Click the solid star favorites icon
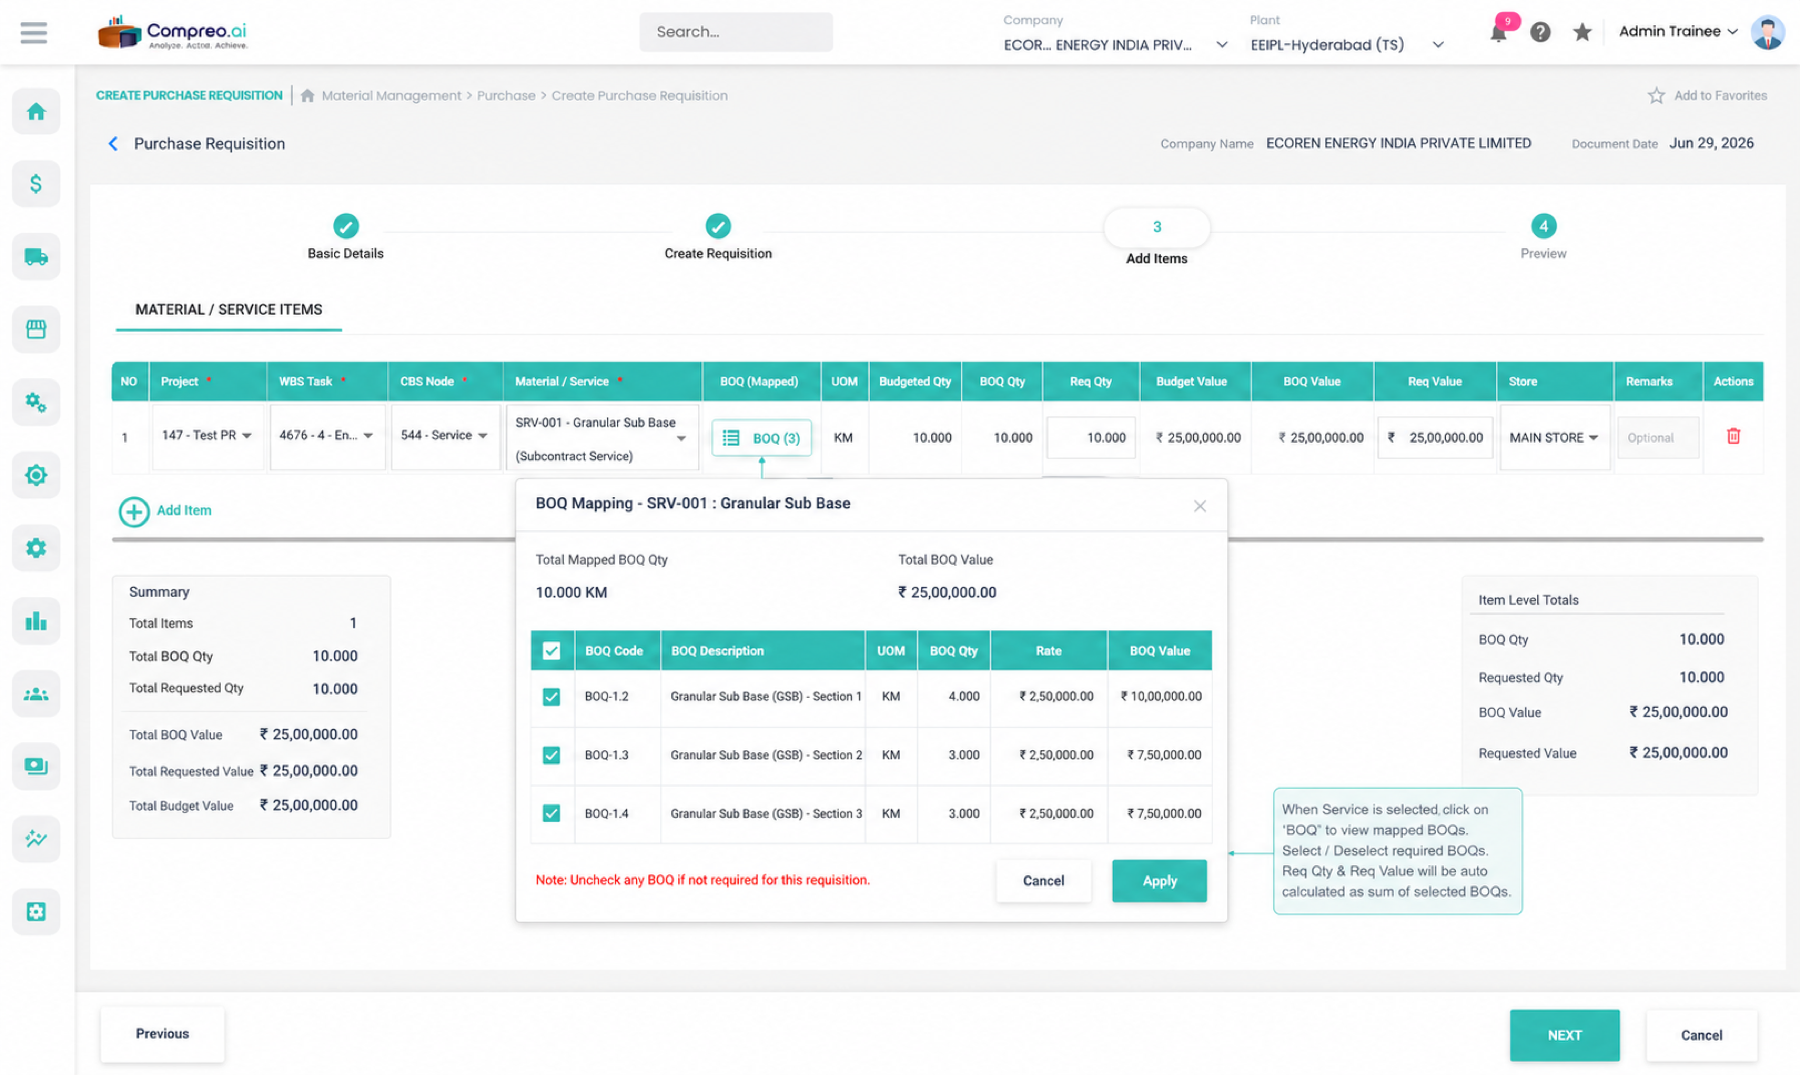The height and width of the screenshot is (1075, 1800). click(x=1582, y=32)
